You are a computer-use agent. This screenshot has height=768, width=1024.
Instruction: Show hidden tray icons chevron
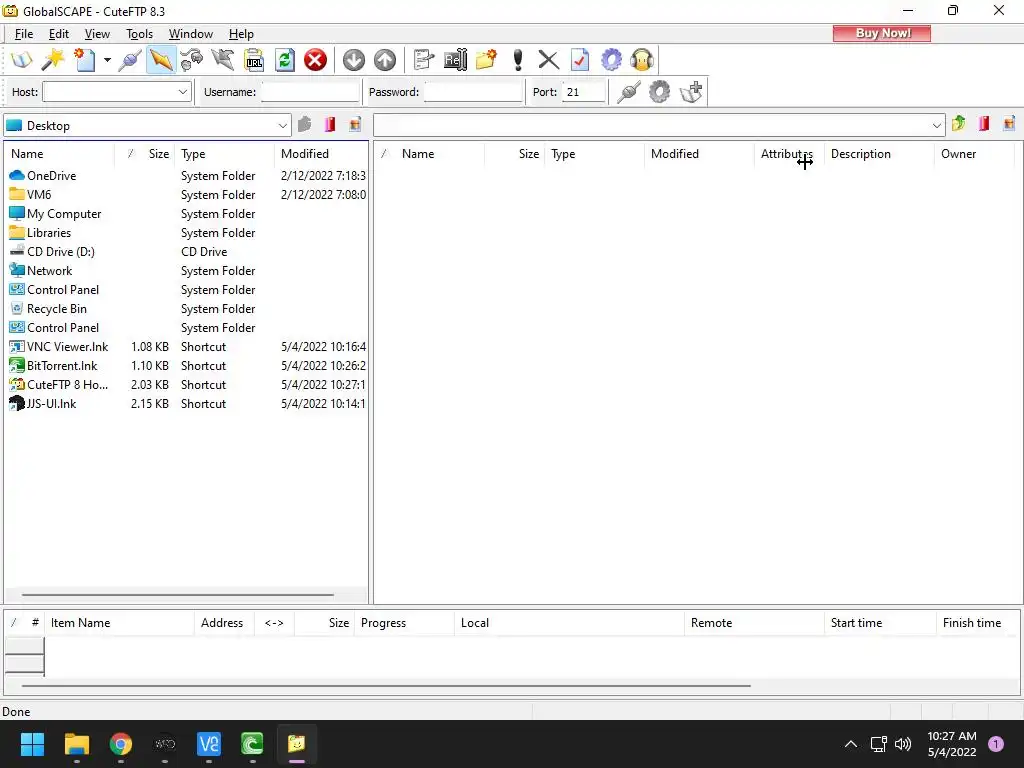click(851, 744)
